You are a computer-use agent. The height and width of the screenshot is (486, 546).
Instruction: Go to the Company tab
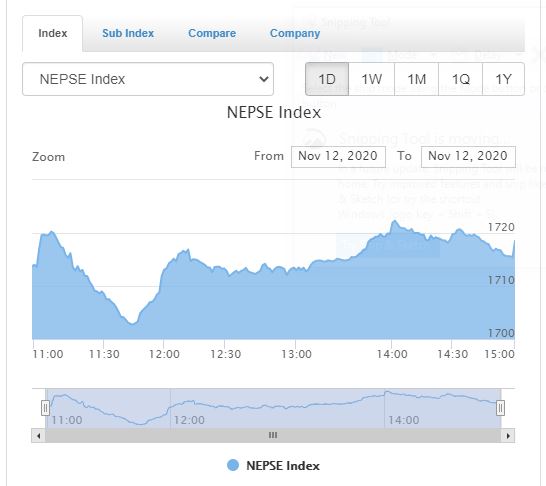295,33
